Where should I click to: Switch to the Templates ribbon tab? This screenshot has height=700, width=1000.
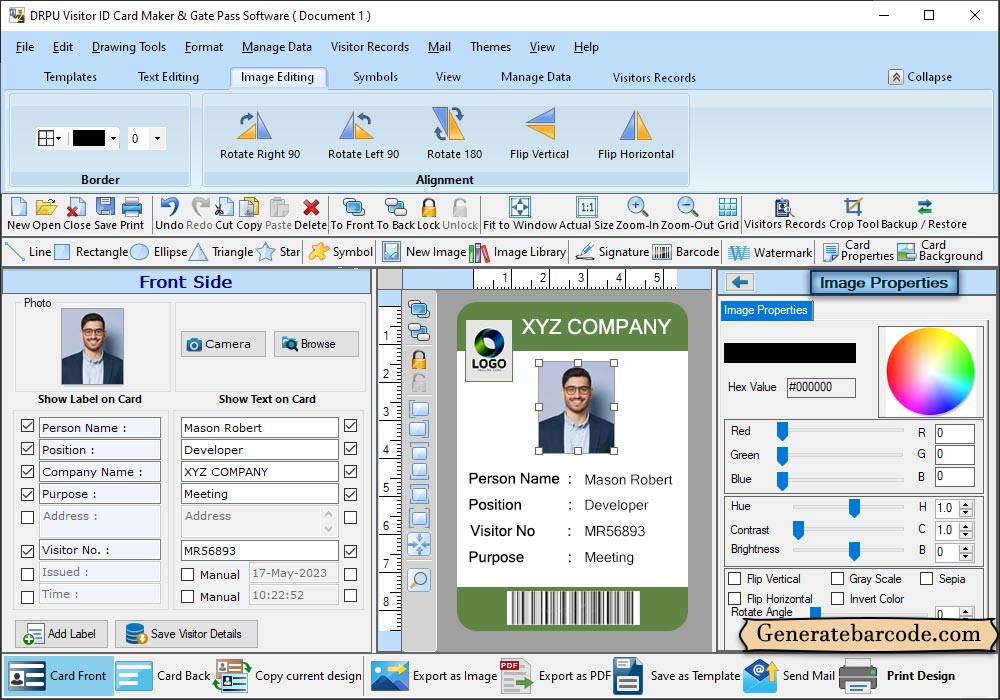[x=70, y=77]
